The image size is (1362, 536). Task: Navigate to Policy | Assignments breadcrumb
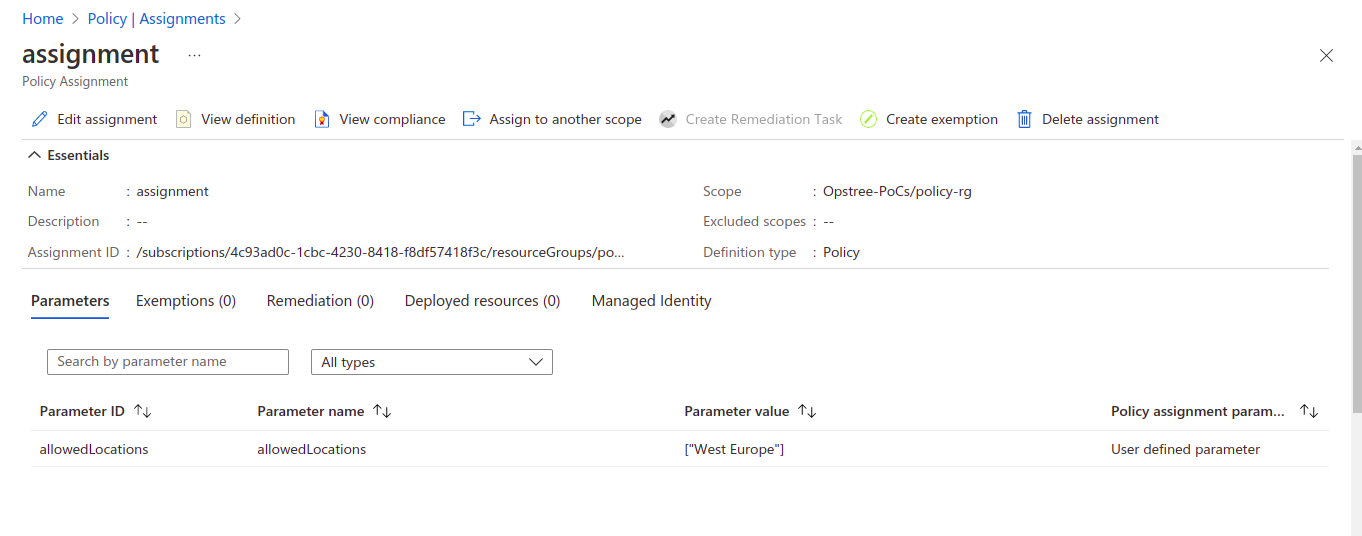click(x=157, y=19)
